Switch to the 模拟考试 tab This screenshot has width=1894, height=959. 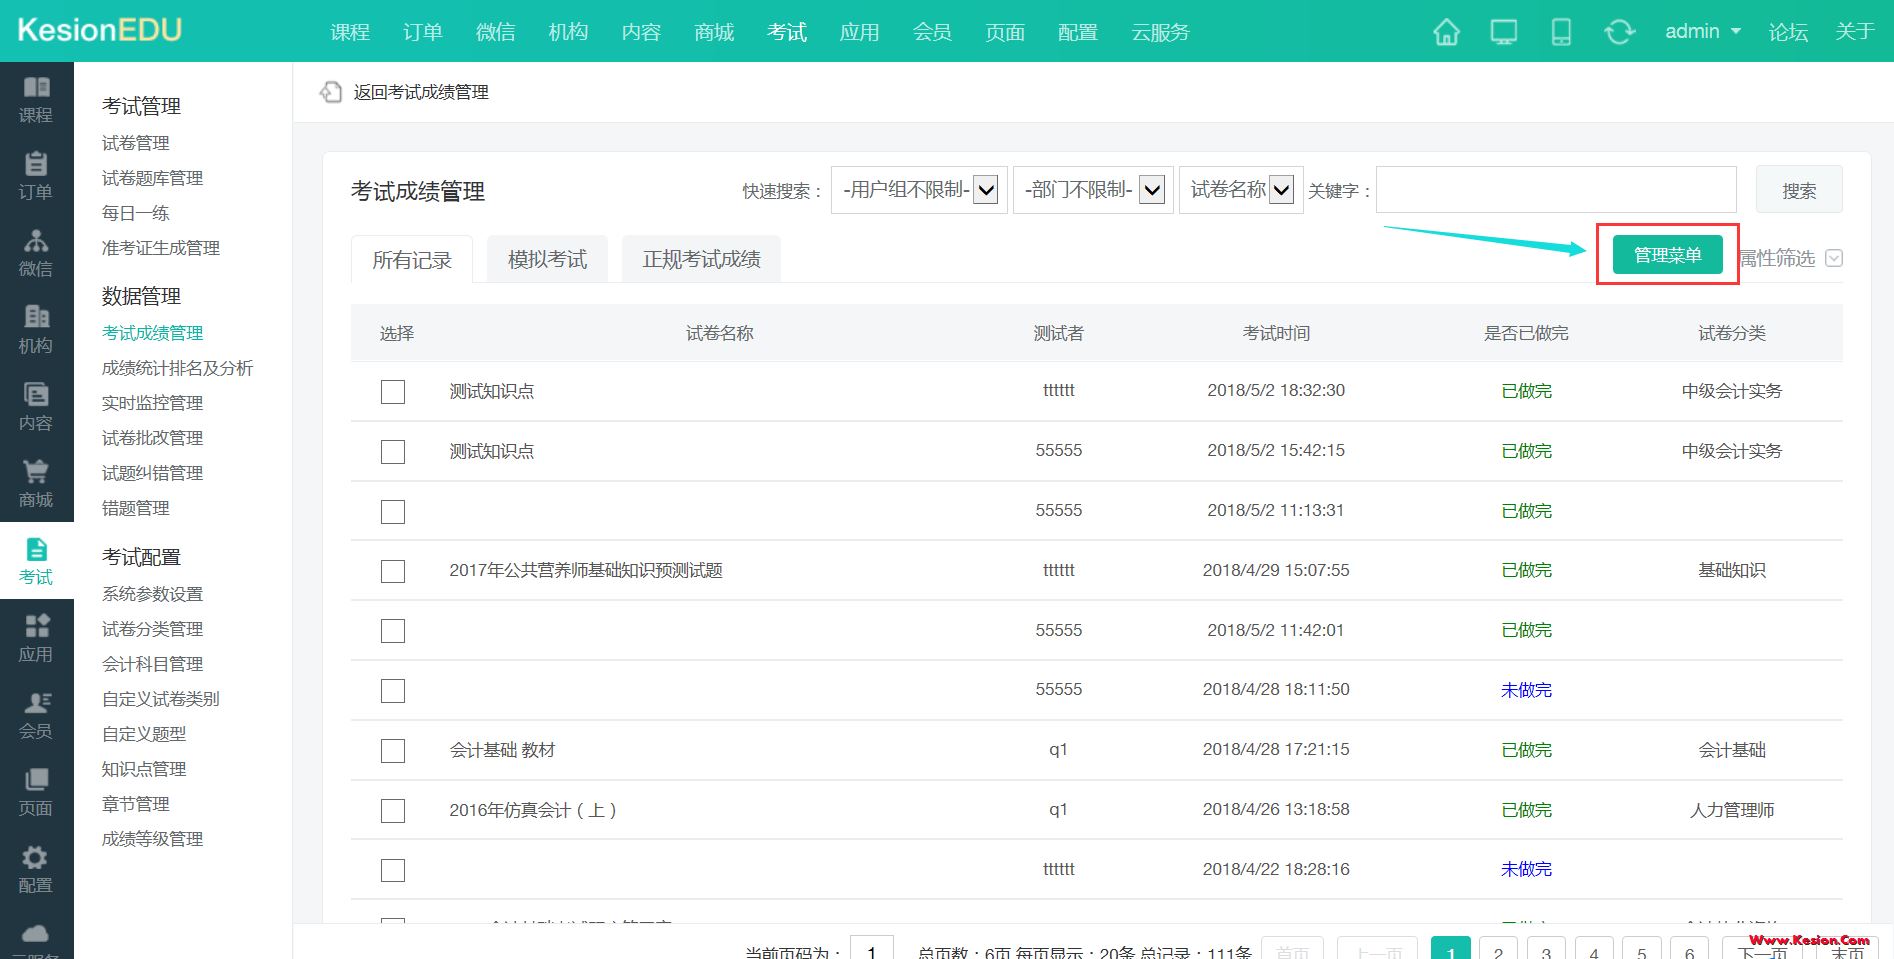pos(547,260)
